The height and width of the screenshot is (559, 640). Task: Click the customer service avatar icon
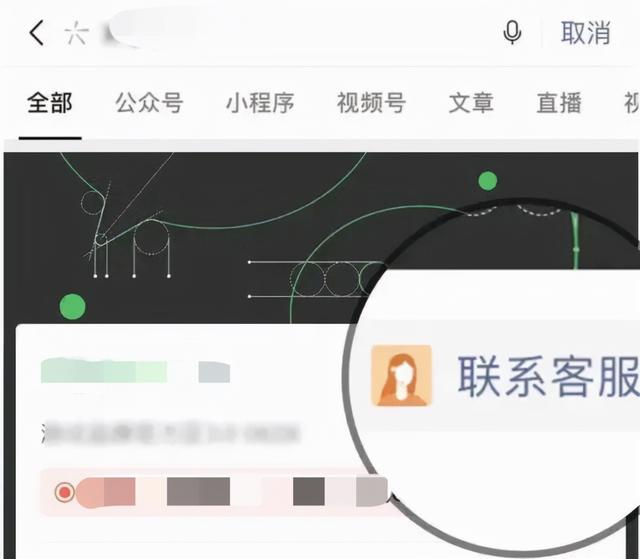click(402, 375)
